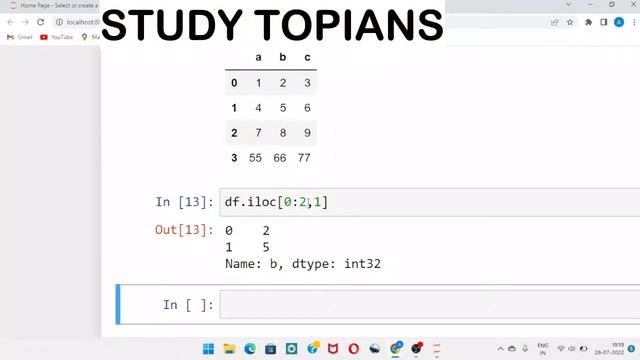Open Microsoft Edge from taskbar
The width and height of the screenshot is (640, 360).
(250, 349)
